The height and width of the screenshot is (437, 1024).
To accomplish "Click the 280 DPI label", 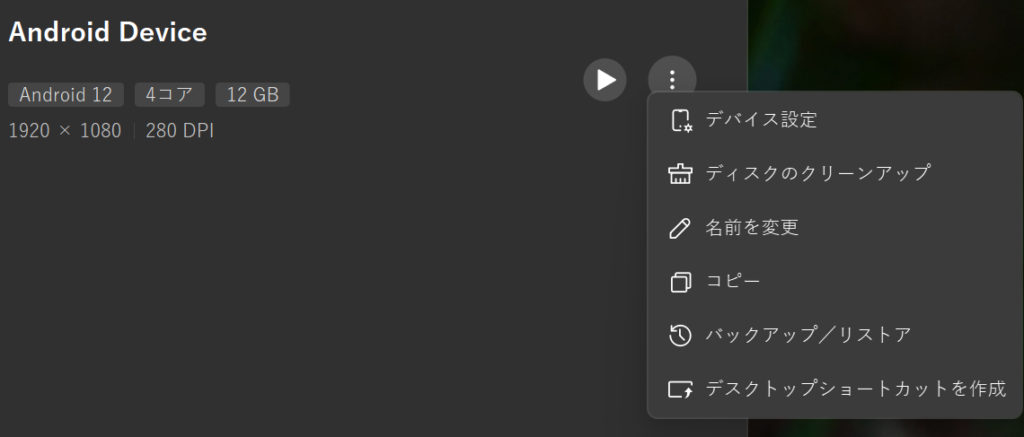I will (x=180, y=131).
